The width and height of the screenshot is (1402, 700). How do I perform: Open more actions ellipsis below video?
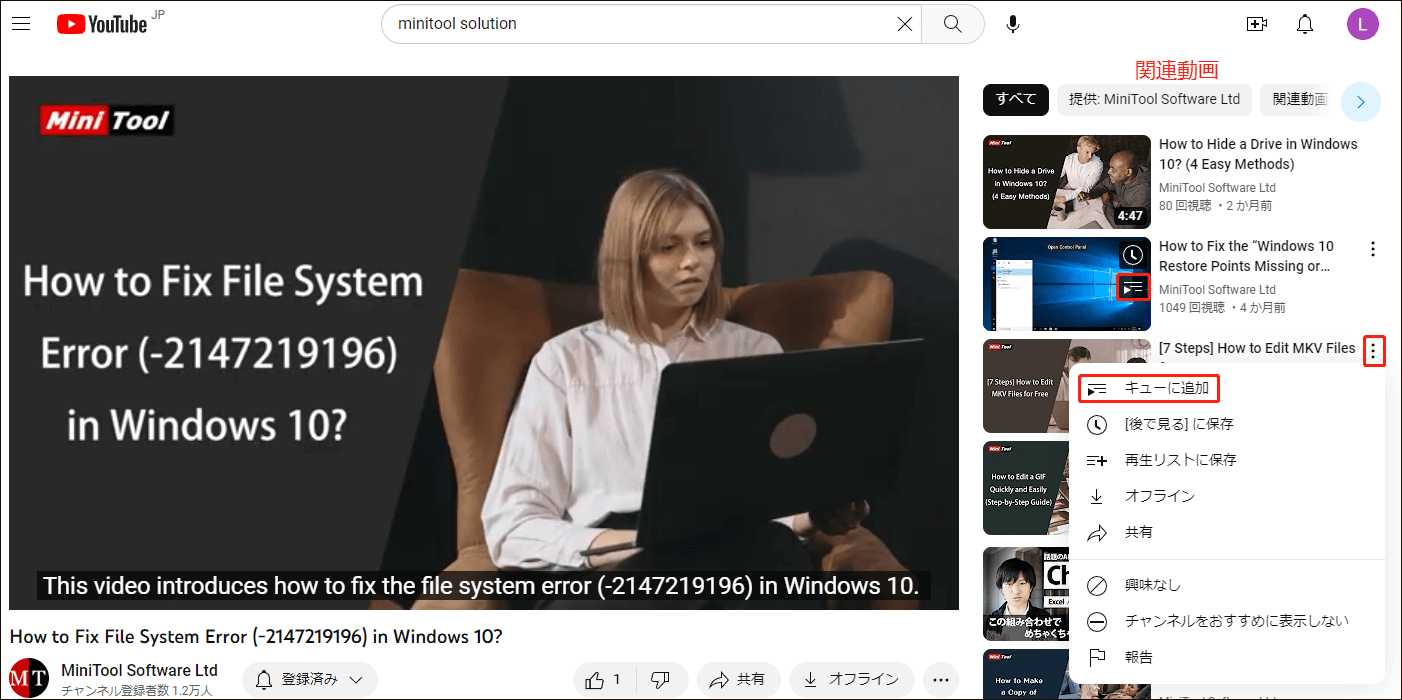[940, 680]
